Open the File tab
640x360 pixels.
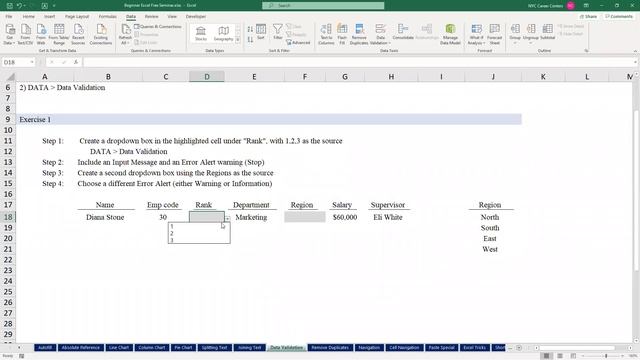9,17
